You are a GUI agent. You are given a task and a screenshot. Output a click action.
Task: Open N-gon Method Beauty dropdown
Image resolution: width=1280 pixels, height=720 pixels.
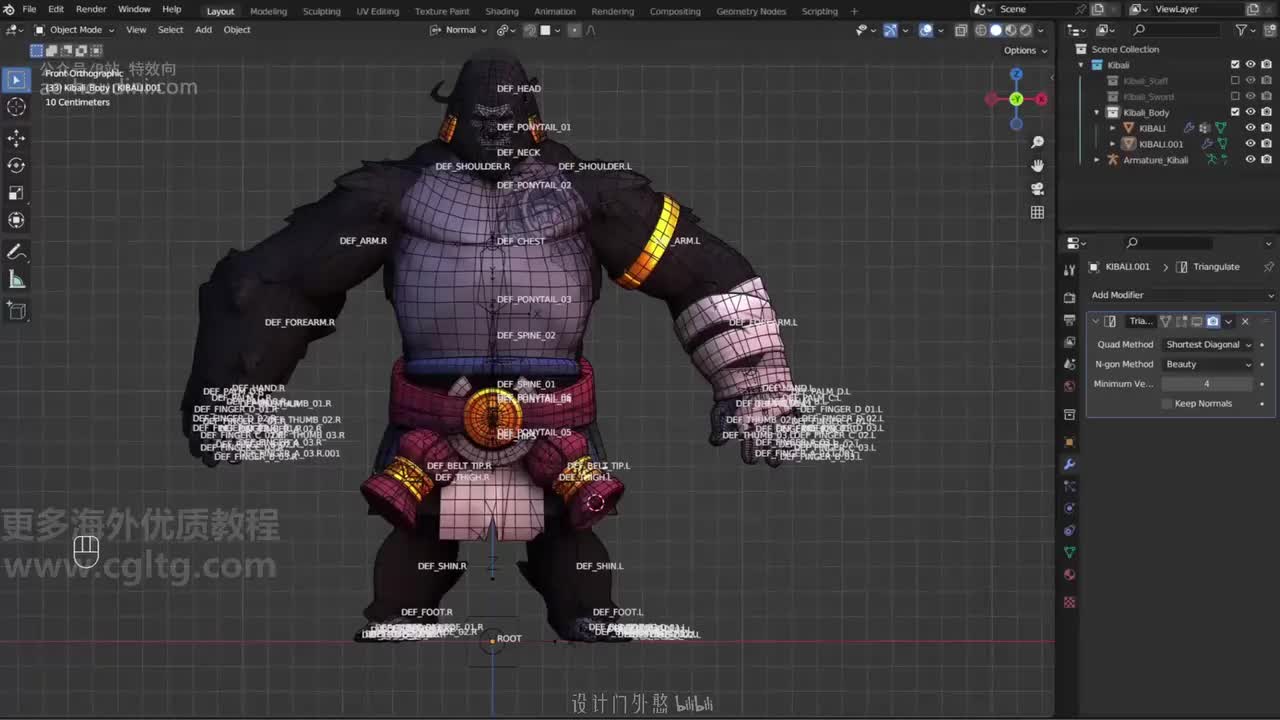tap(1208, 364)
